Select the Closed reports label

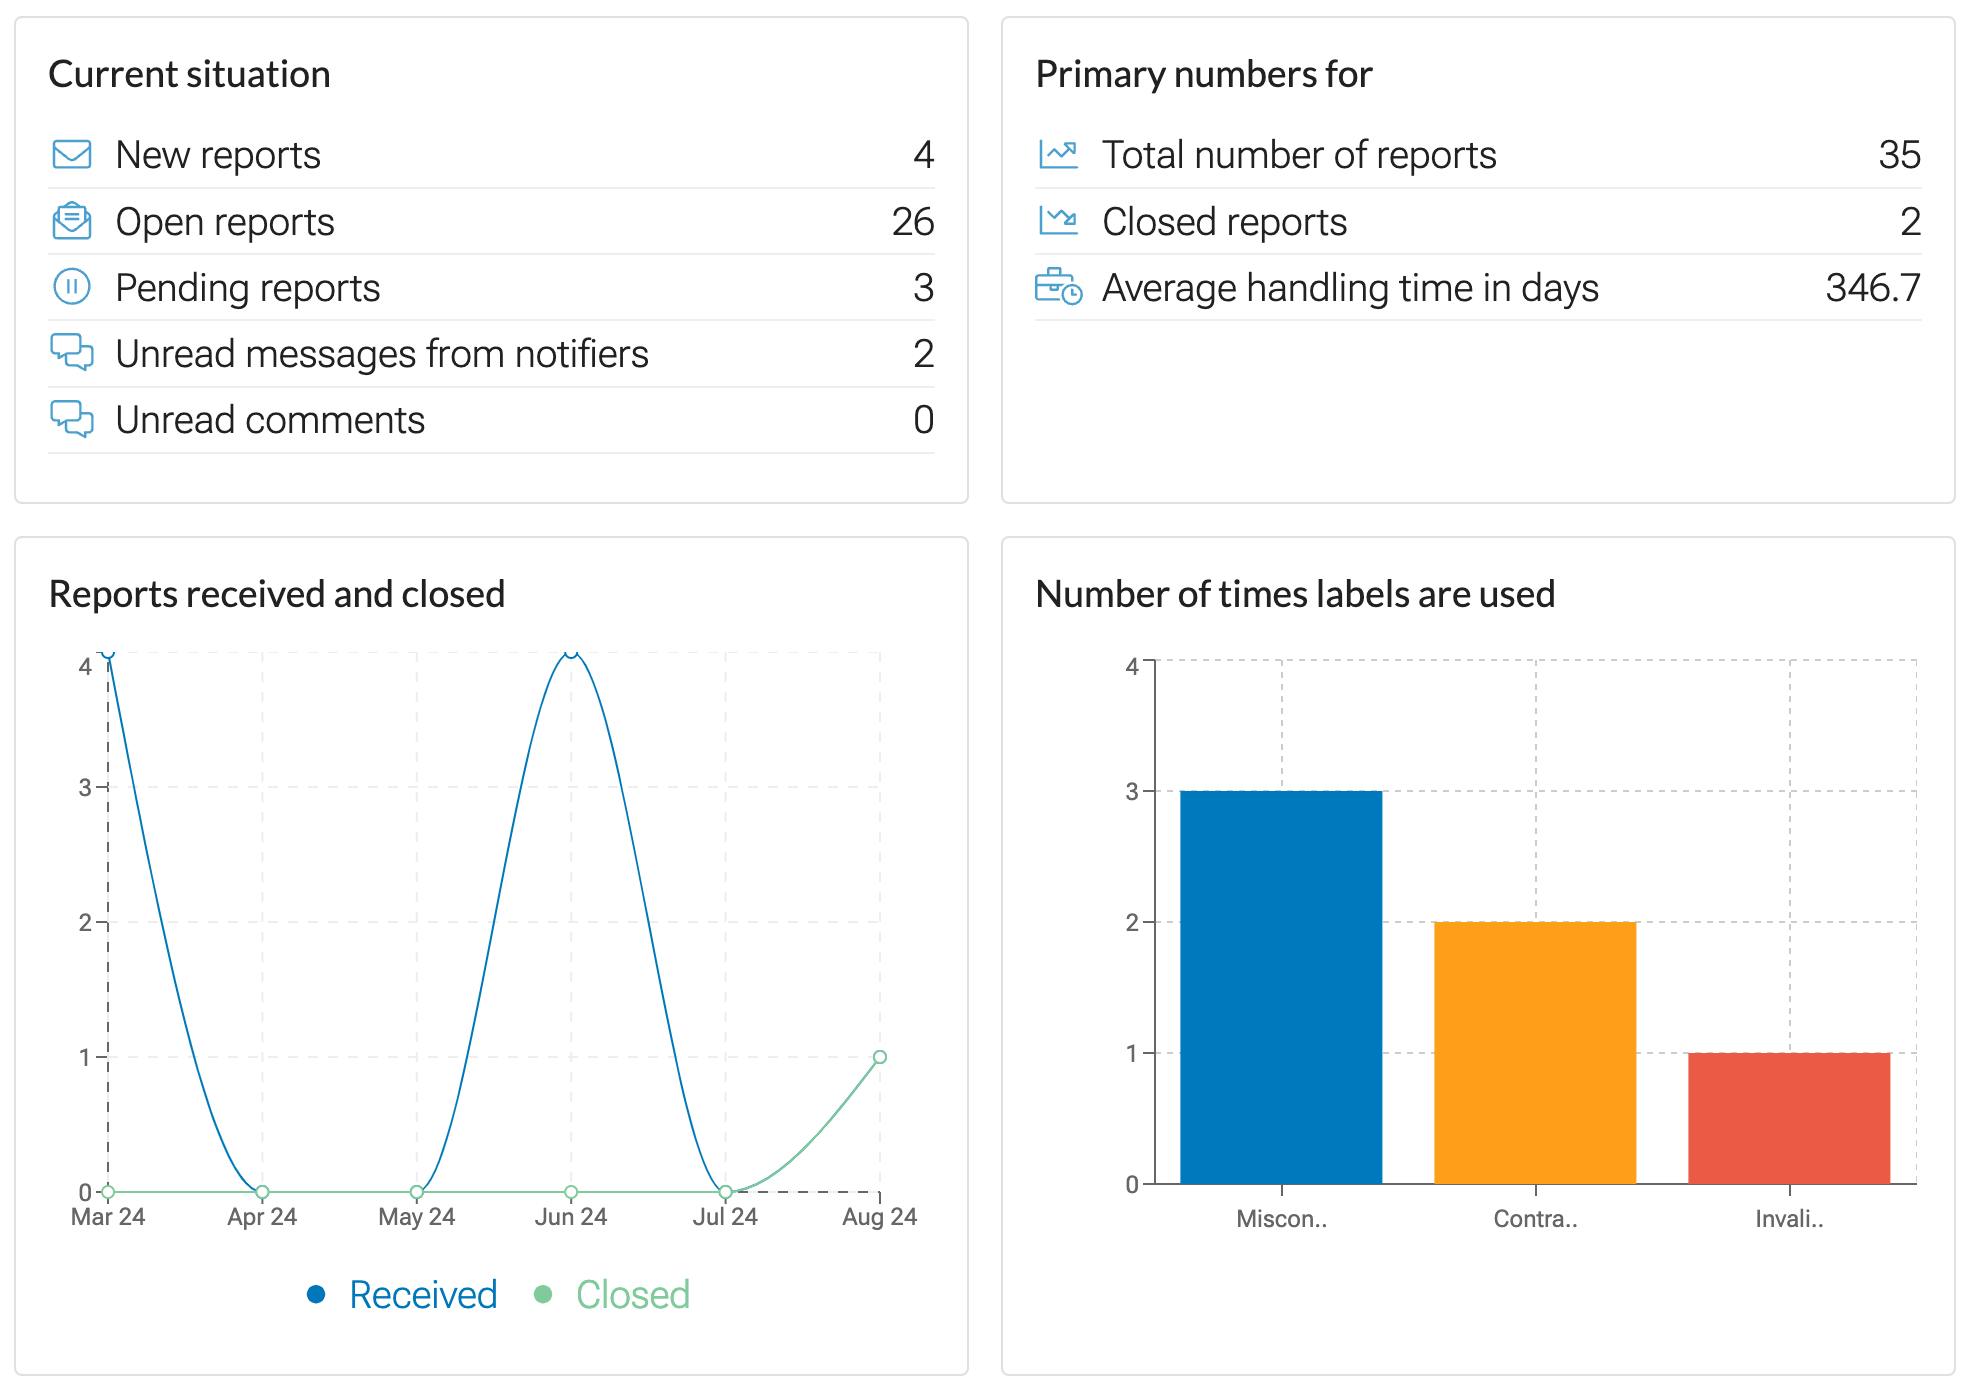point(1224,222)
